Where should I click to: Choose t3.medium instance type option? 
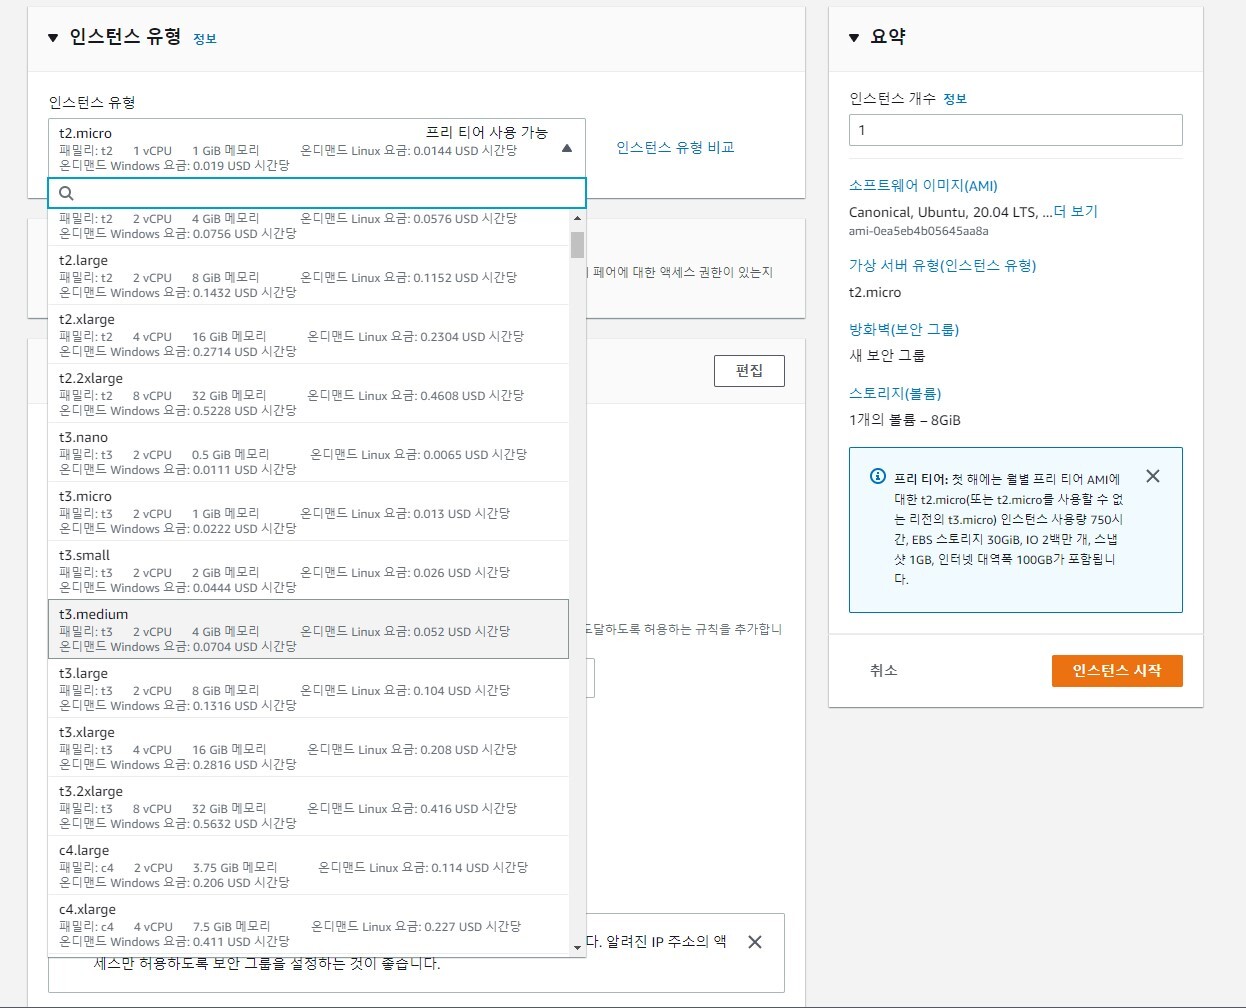308,630
